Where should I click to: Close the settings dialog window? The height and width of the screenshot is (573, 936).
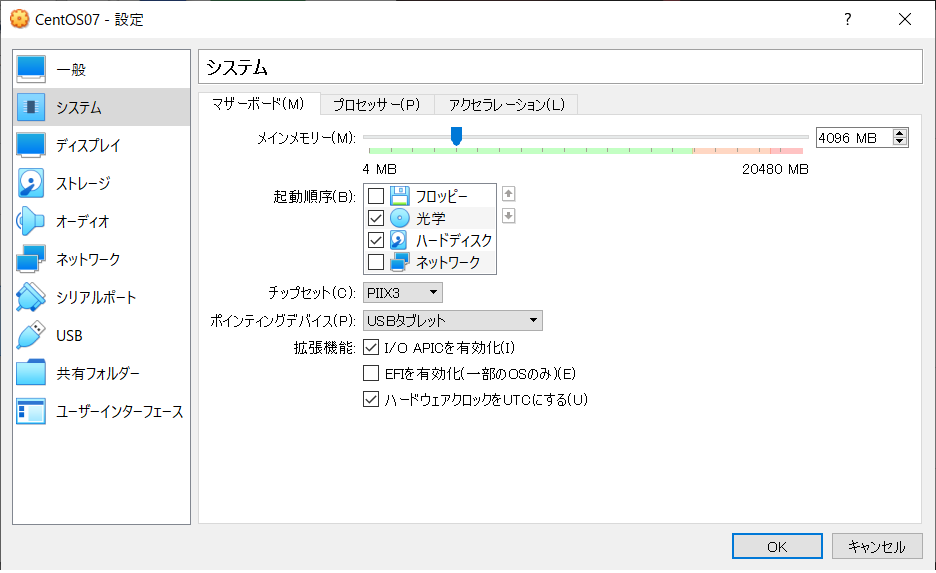click(905, 19)
